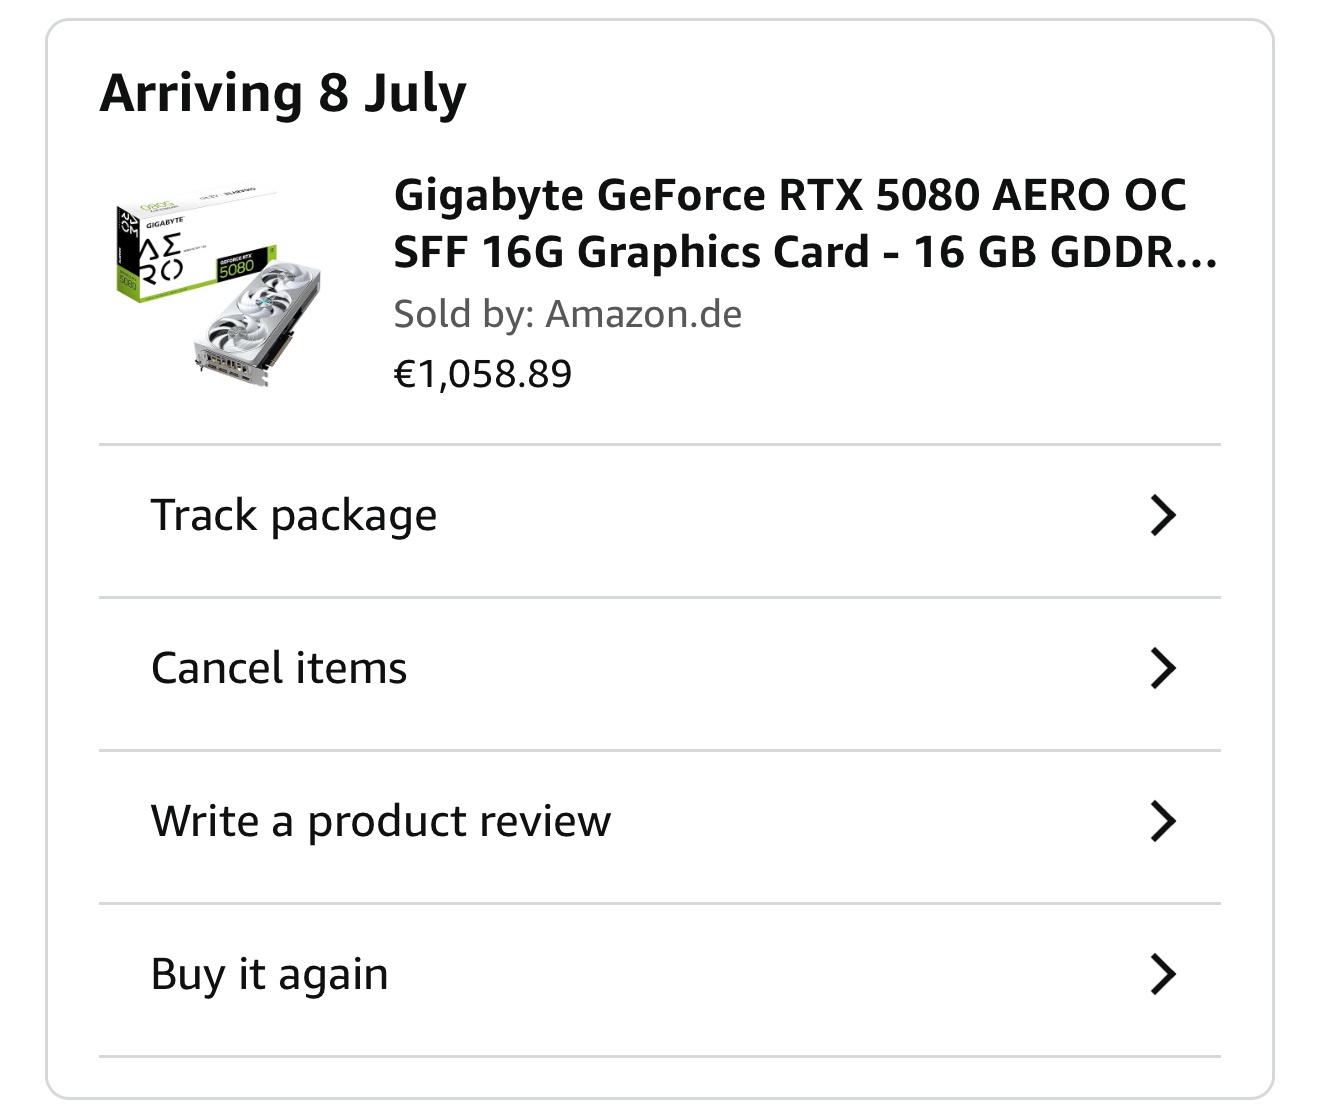Open the Track package option
Screen dimensions: 1320x1113
pos(294,516)
